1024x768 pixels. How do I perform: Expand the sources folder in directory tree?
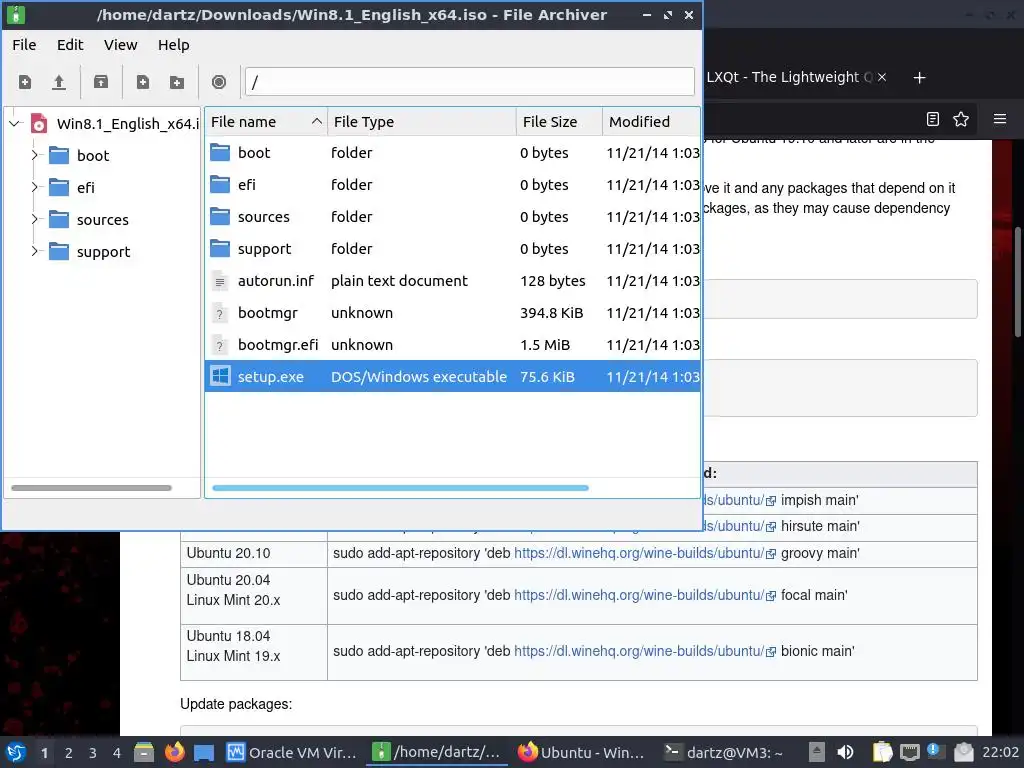[x=35, y=219]
